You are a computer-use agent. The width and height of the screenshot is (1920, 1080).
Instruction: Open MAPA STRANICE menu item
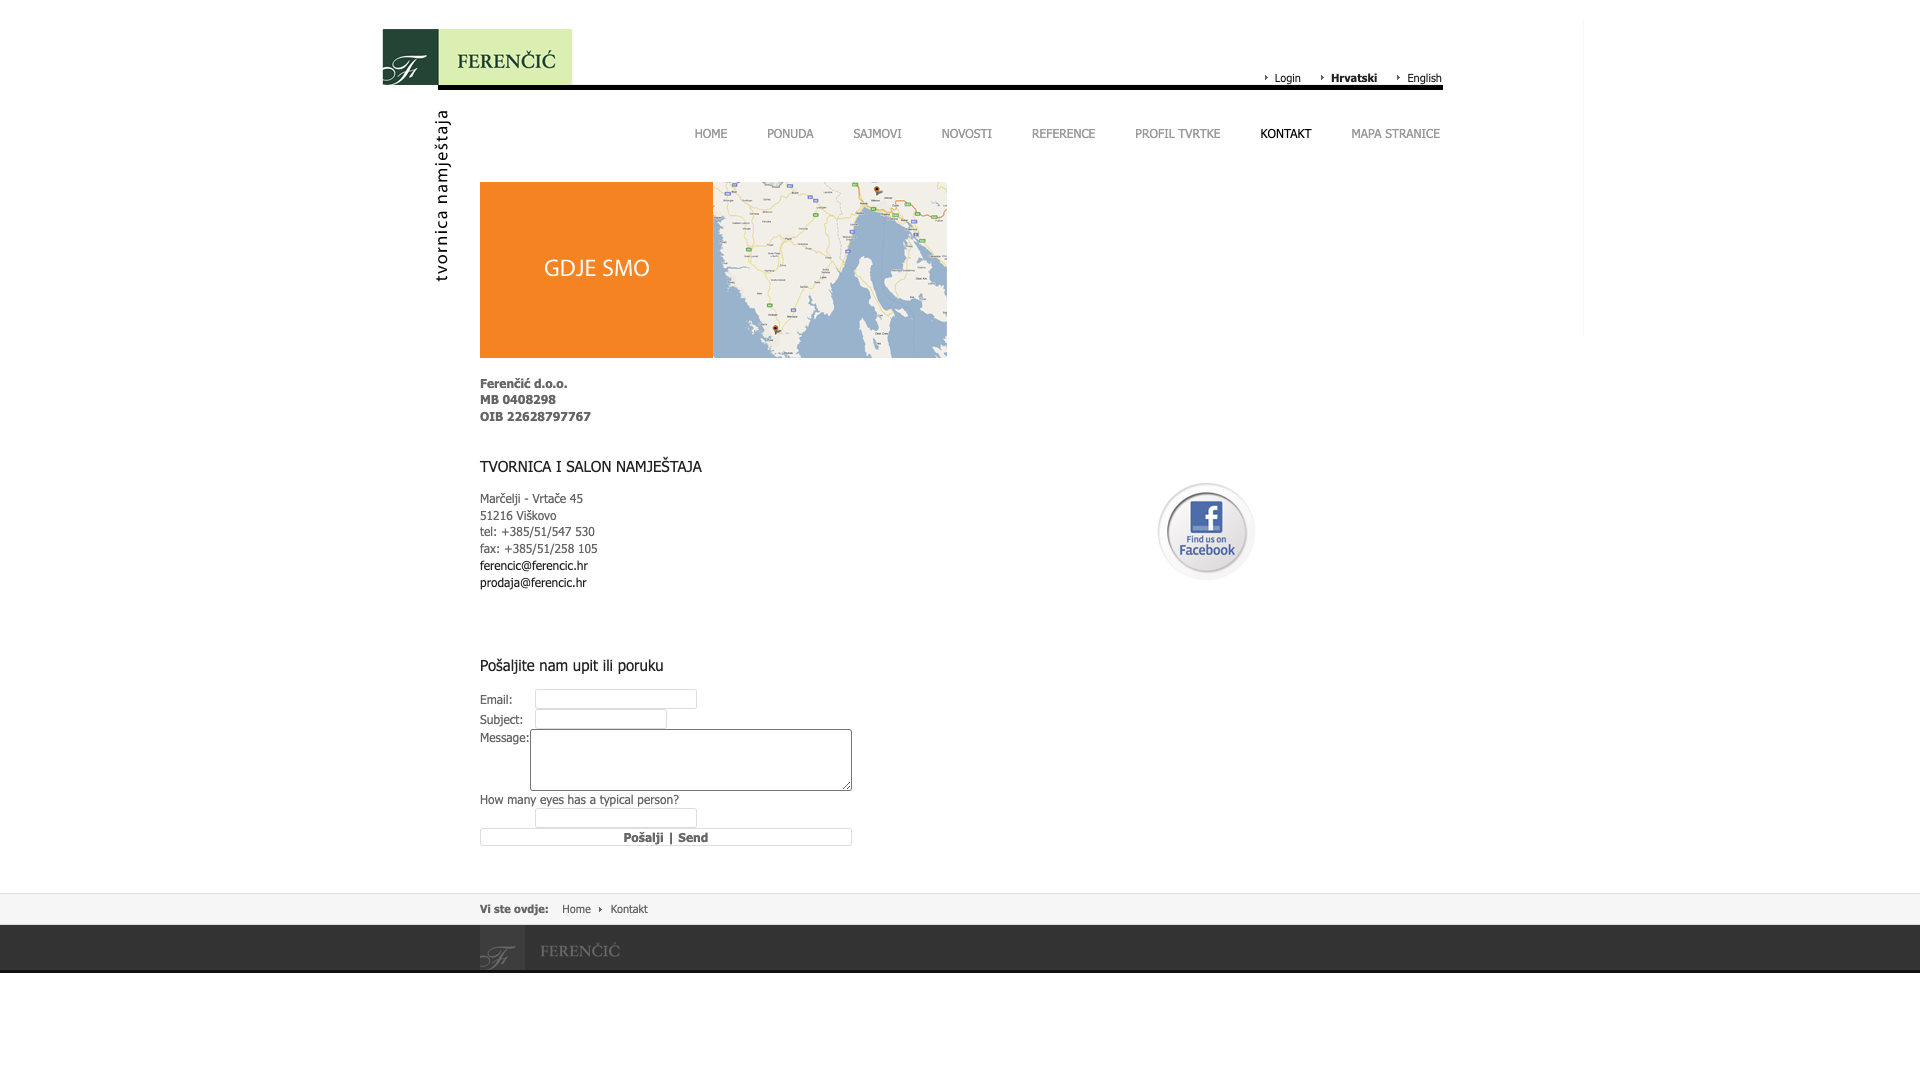point(1395,134)
